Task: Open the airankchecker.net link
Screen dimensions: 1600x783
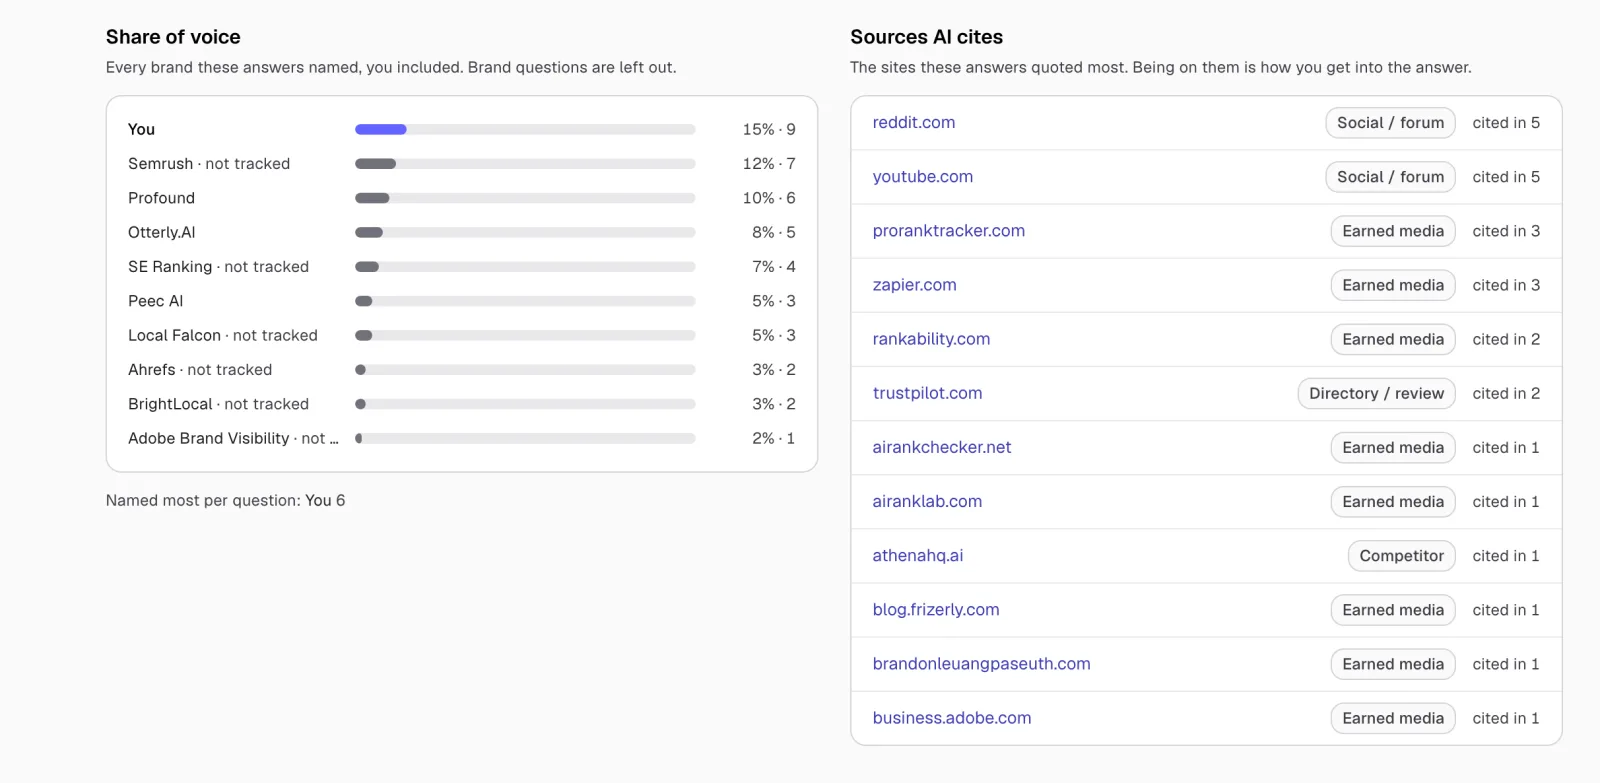Action: [941, 447]
